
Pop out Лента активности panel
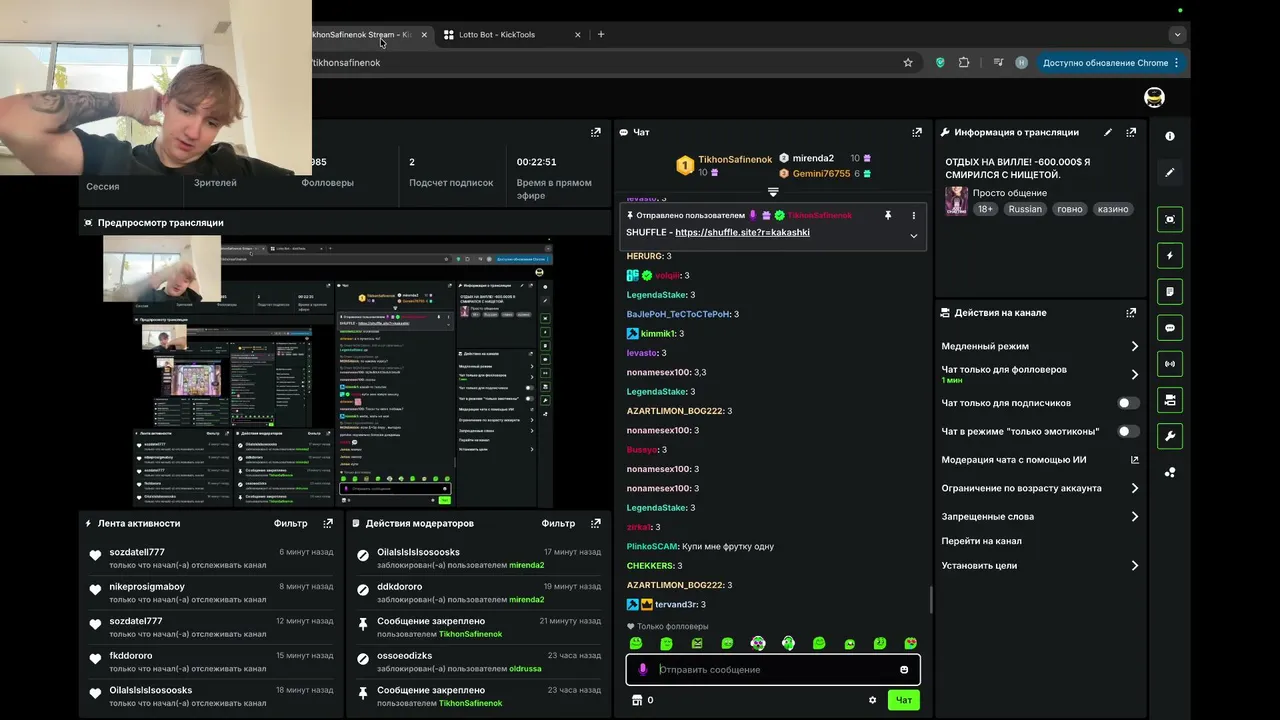click(328, 523)
